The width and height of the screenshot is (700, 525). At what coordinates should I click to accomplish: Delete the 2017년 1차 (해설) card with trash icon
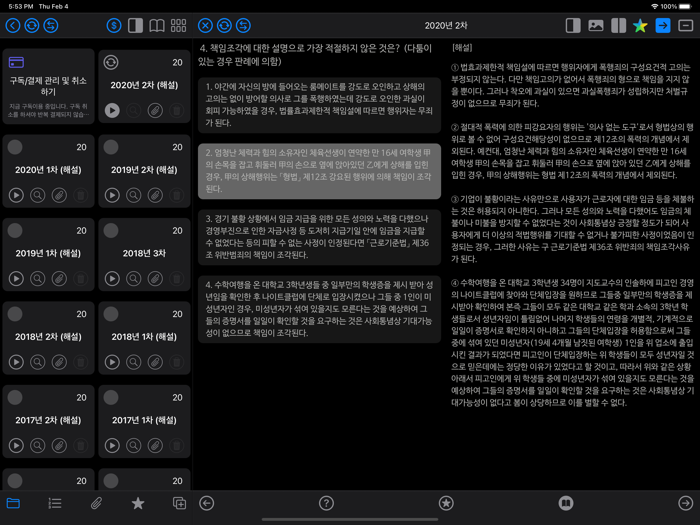click(176, 445)
